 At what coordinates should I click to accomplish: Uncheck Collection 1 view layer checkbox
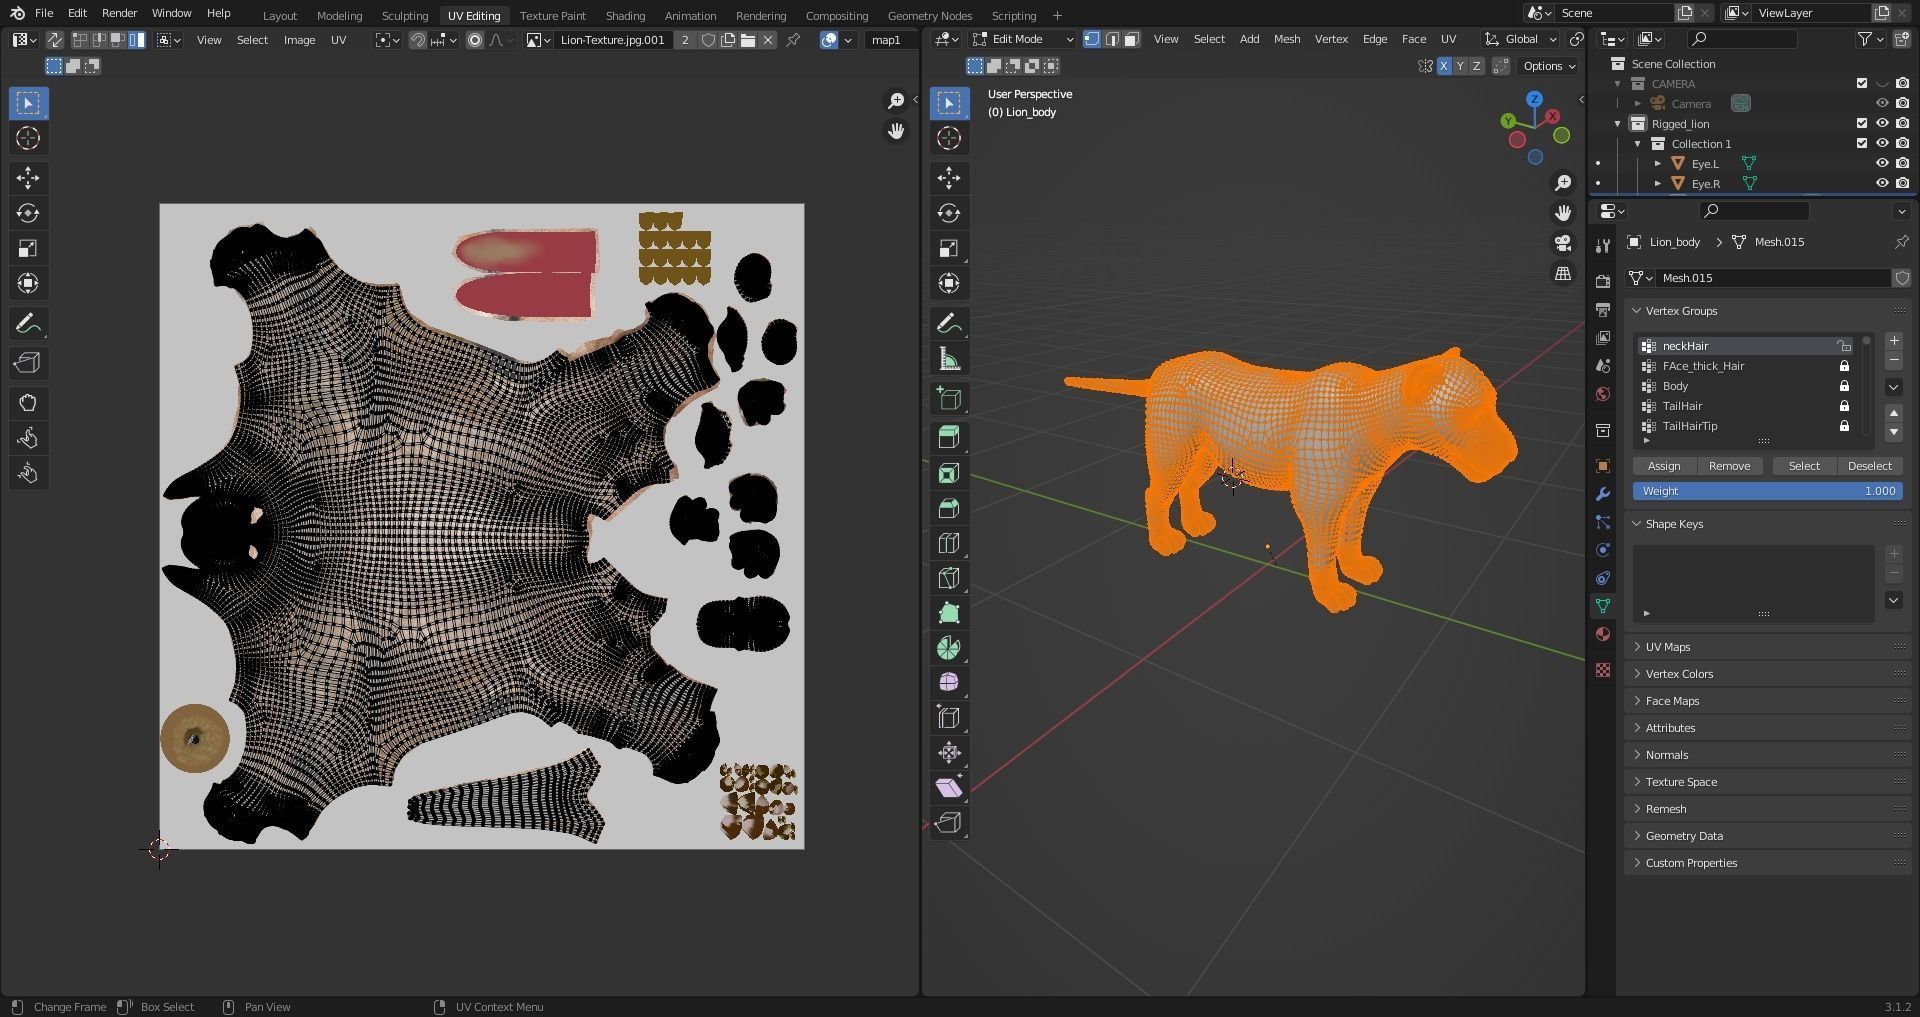click(1862, 143)
